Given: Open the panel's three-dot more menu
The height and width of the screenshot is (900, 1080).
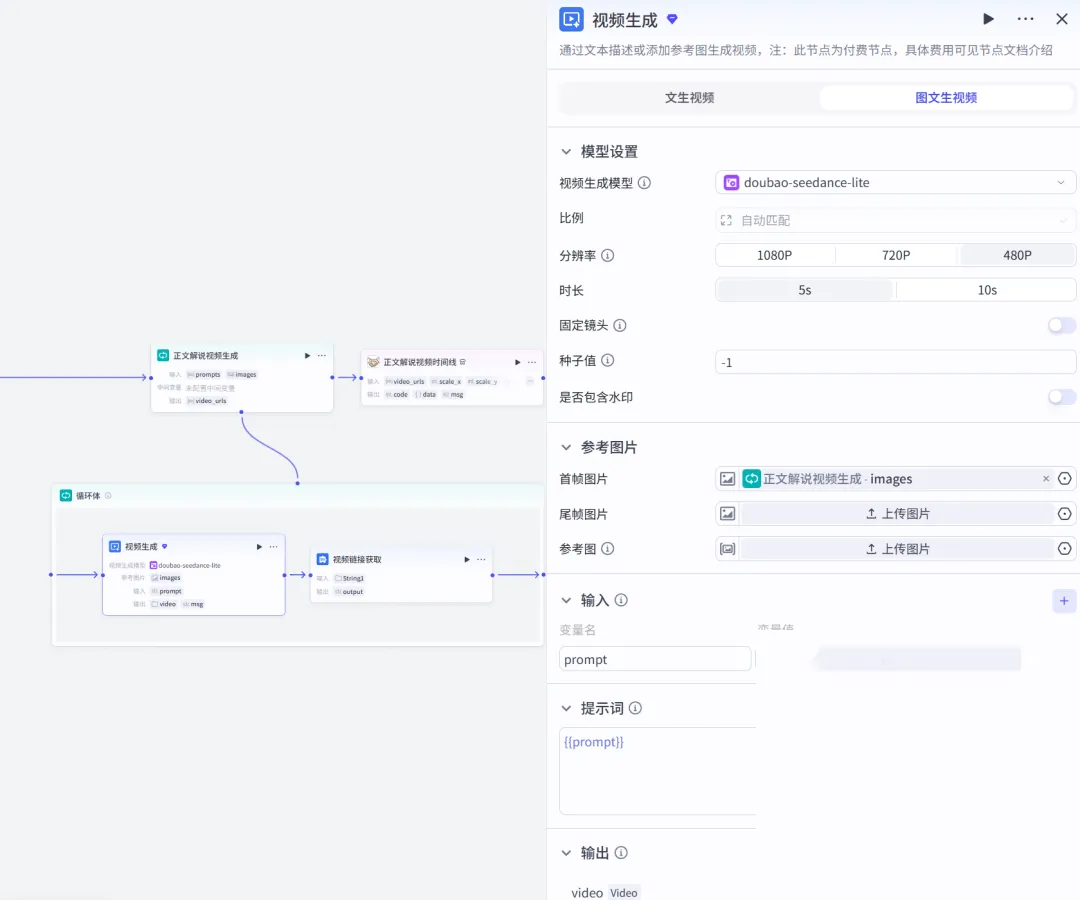Looking at the screenshot, I should coord(1025,19).
